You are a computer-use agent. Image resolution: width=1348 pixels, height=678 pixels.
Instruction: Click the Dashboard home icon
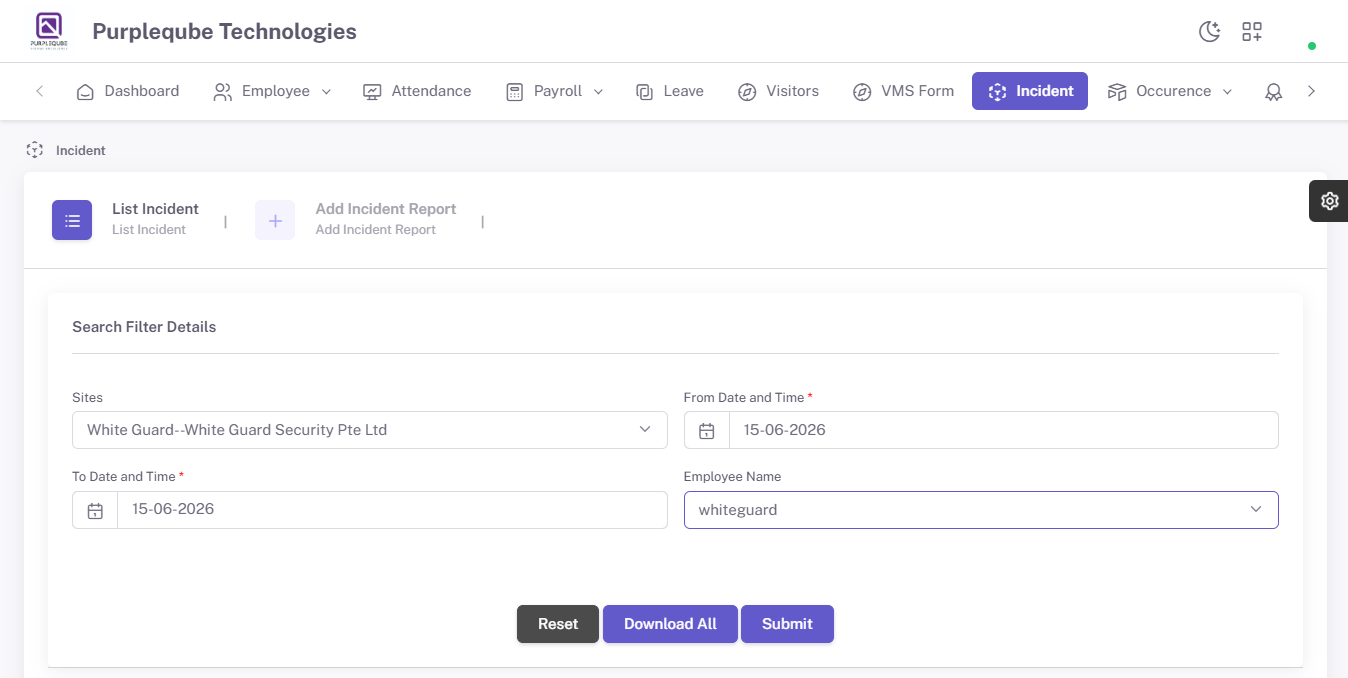(86, 92)
